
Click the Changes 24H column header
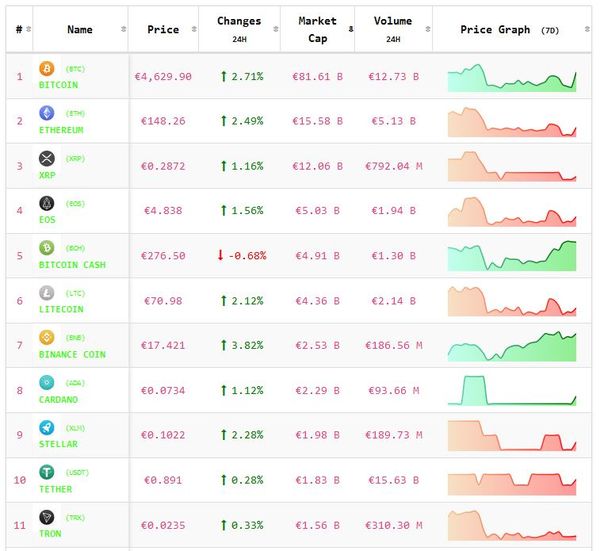coord(240,29)
